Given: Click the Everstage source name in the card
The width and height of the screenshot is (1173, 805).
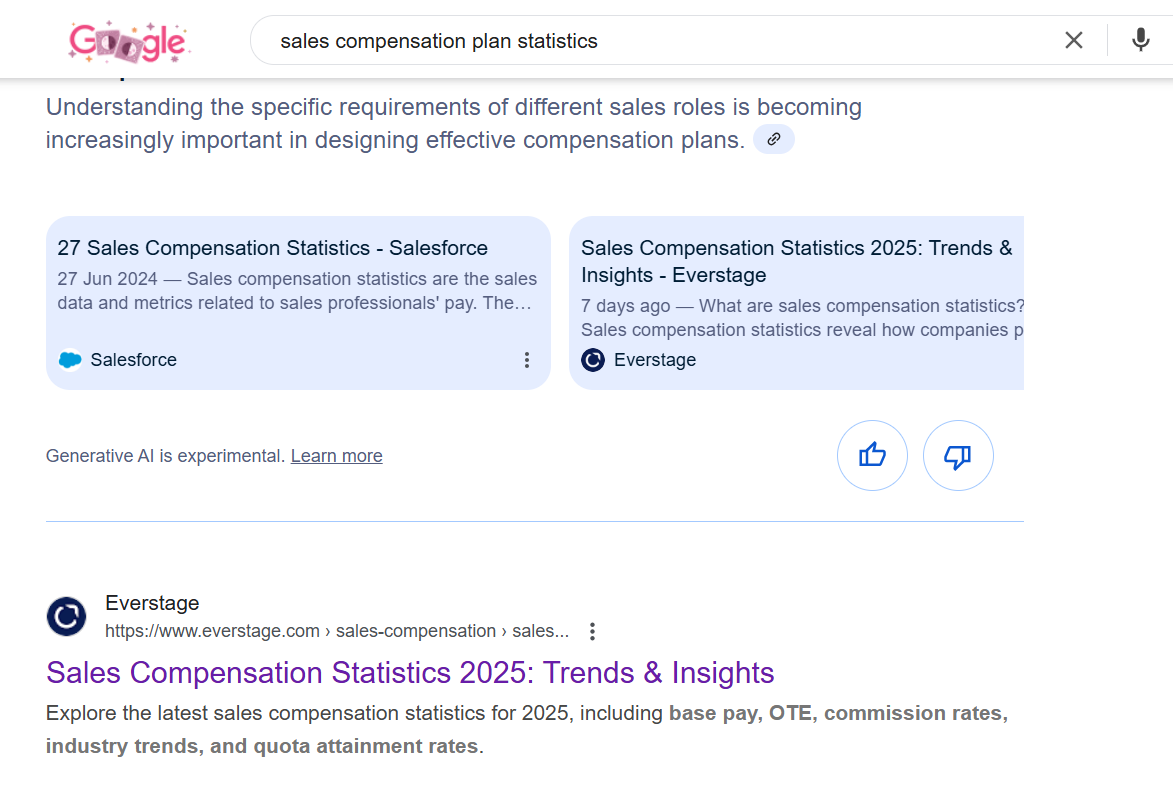Looking at the screenshot, I should [x=655, y=360].
